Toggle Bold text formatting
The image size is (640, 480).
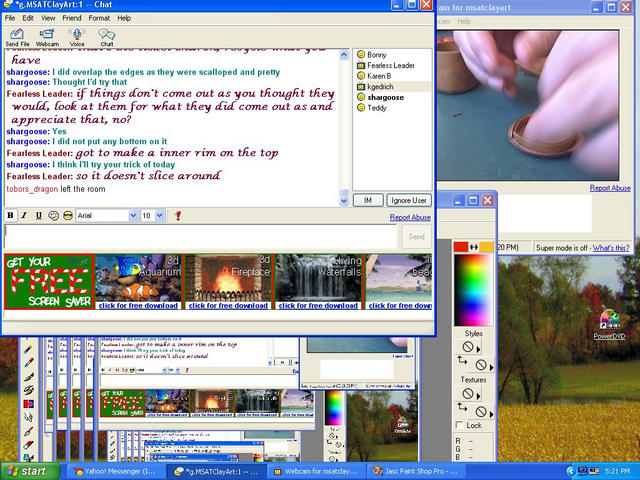[x=11, y=216]
